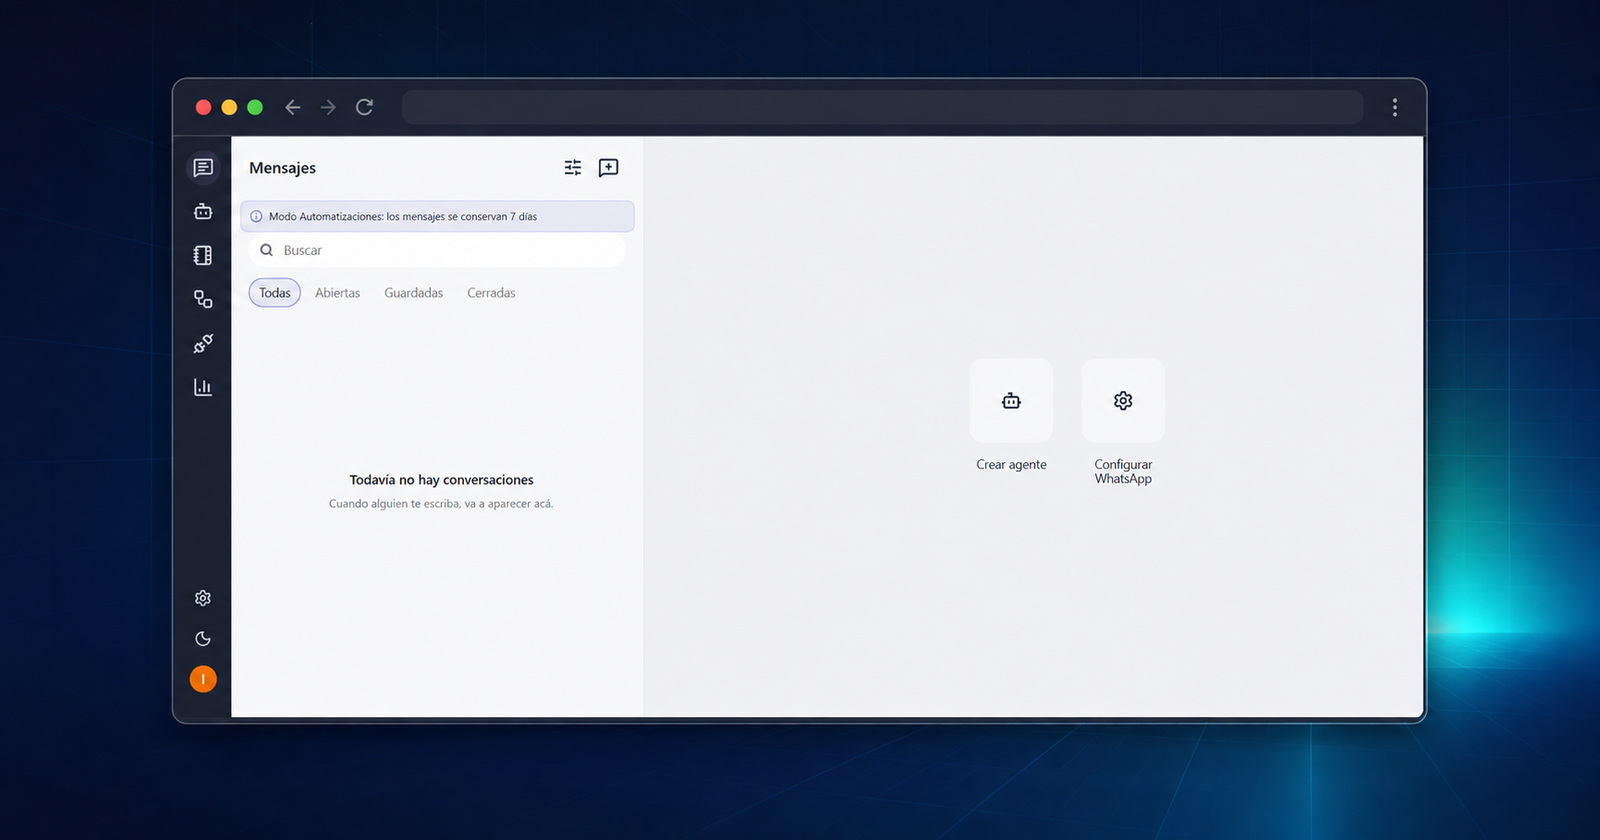Switch to the Cerradas tab
This screenshot has height=840, width=1600.
coord(491,293)
